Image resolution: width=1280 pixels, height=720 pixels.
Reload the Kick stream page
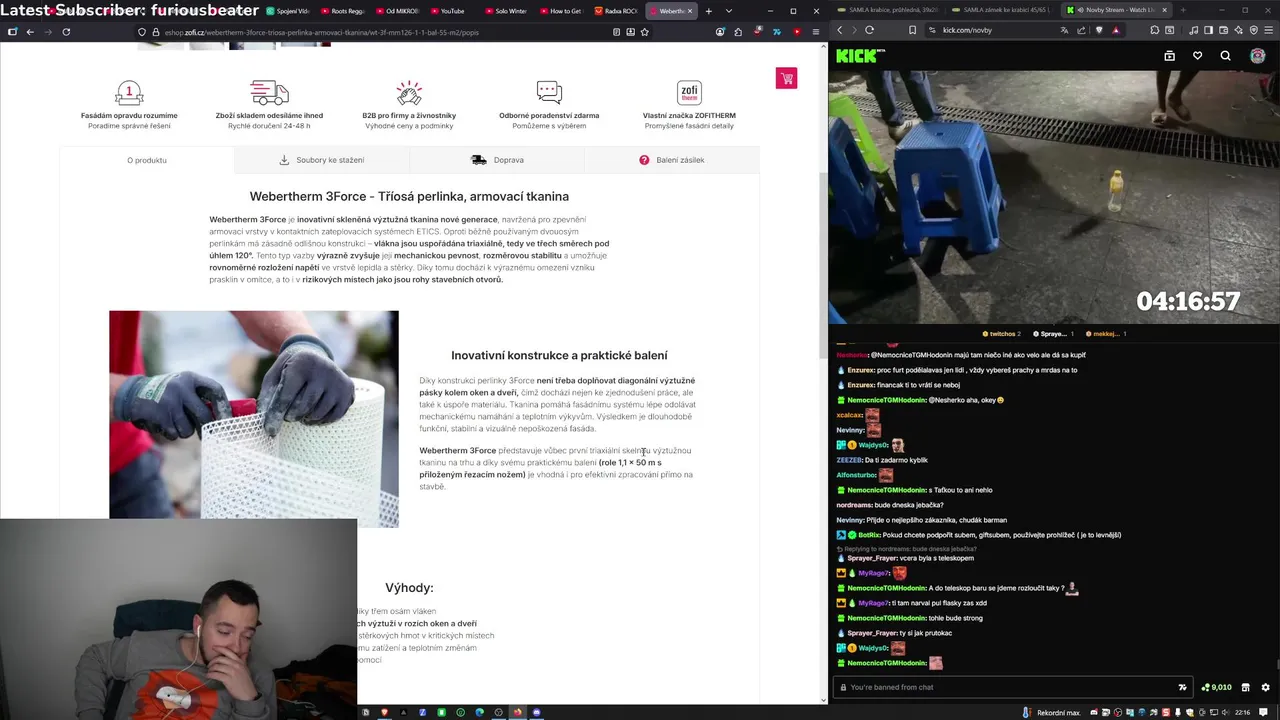[869, 30]
